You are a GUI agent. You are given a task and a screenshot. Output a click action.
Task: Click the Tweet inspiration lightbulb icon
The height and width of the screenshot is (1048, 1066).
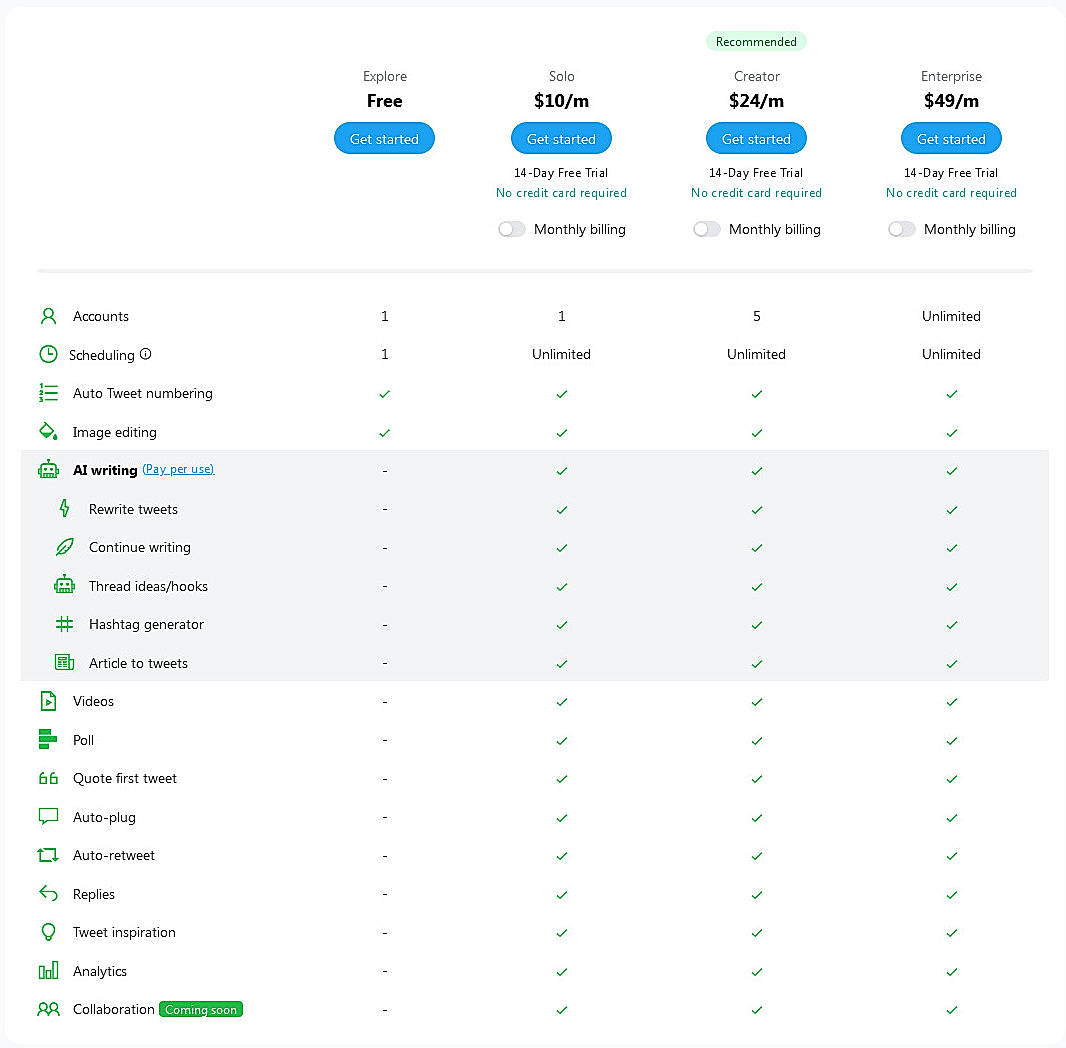48,932
